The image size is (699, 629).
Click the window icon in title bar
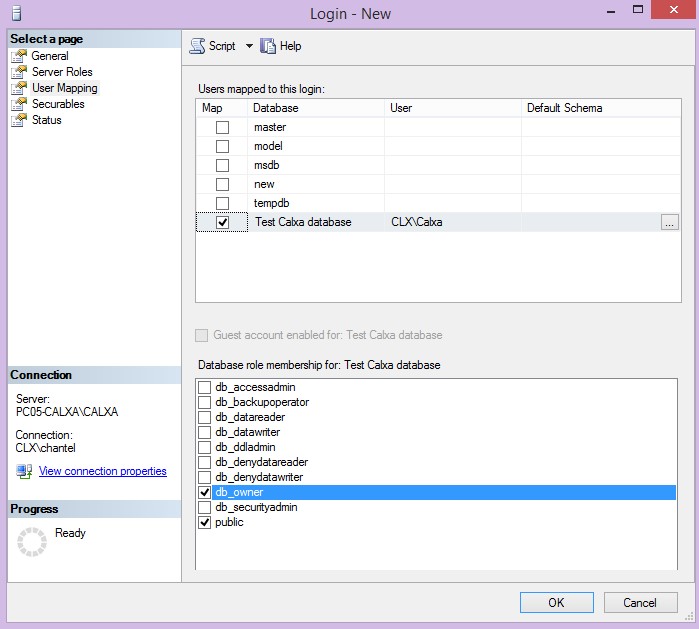(16, 12)
